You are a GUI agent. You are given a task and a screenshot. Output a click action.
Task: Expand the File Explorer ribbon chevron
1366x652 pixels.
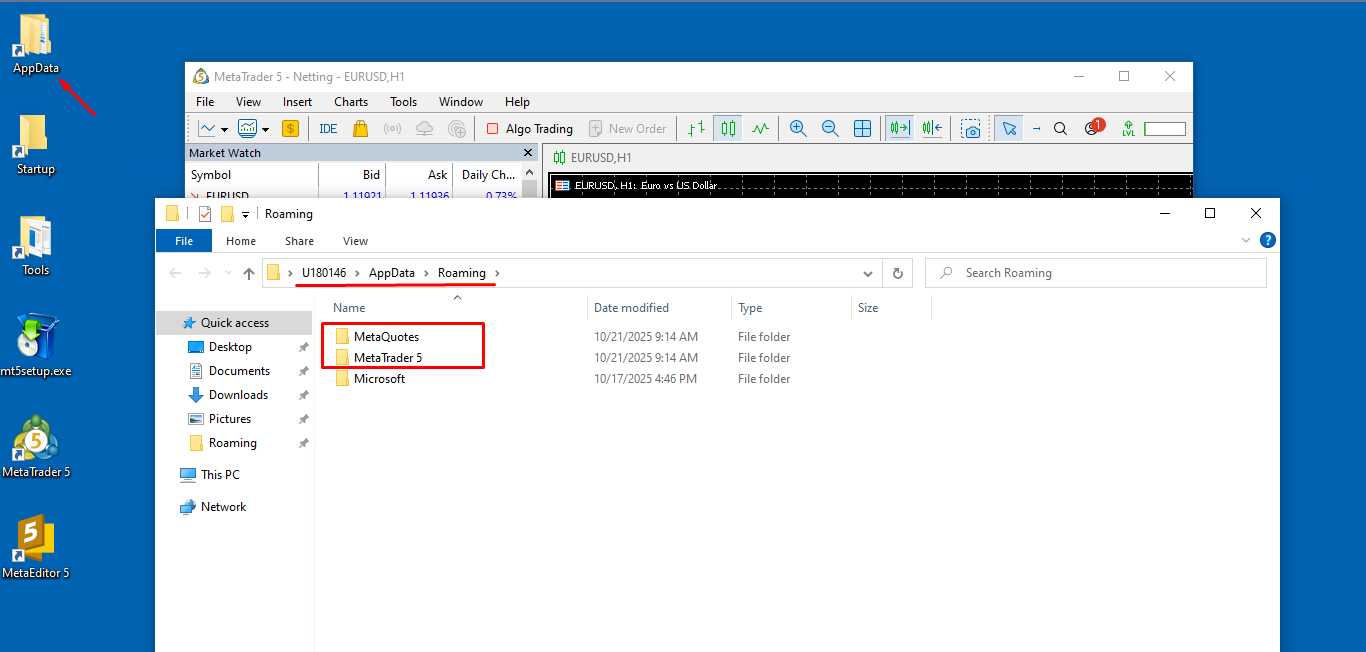(x=1245, y=241)
